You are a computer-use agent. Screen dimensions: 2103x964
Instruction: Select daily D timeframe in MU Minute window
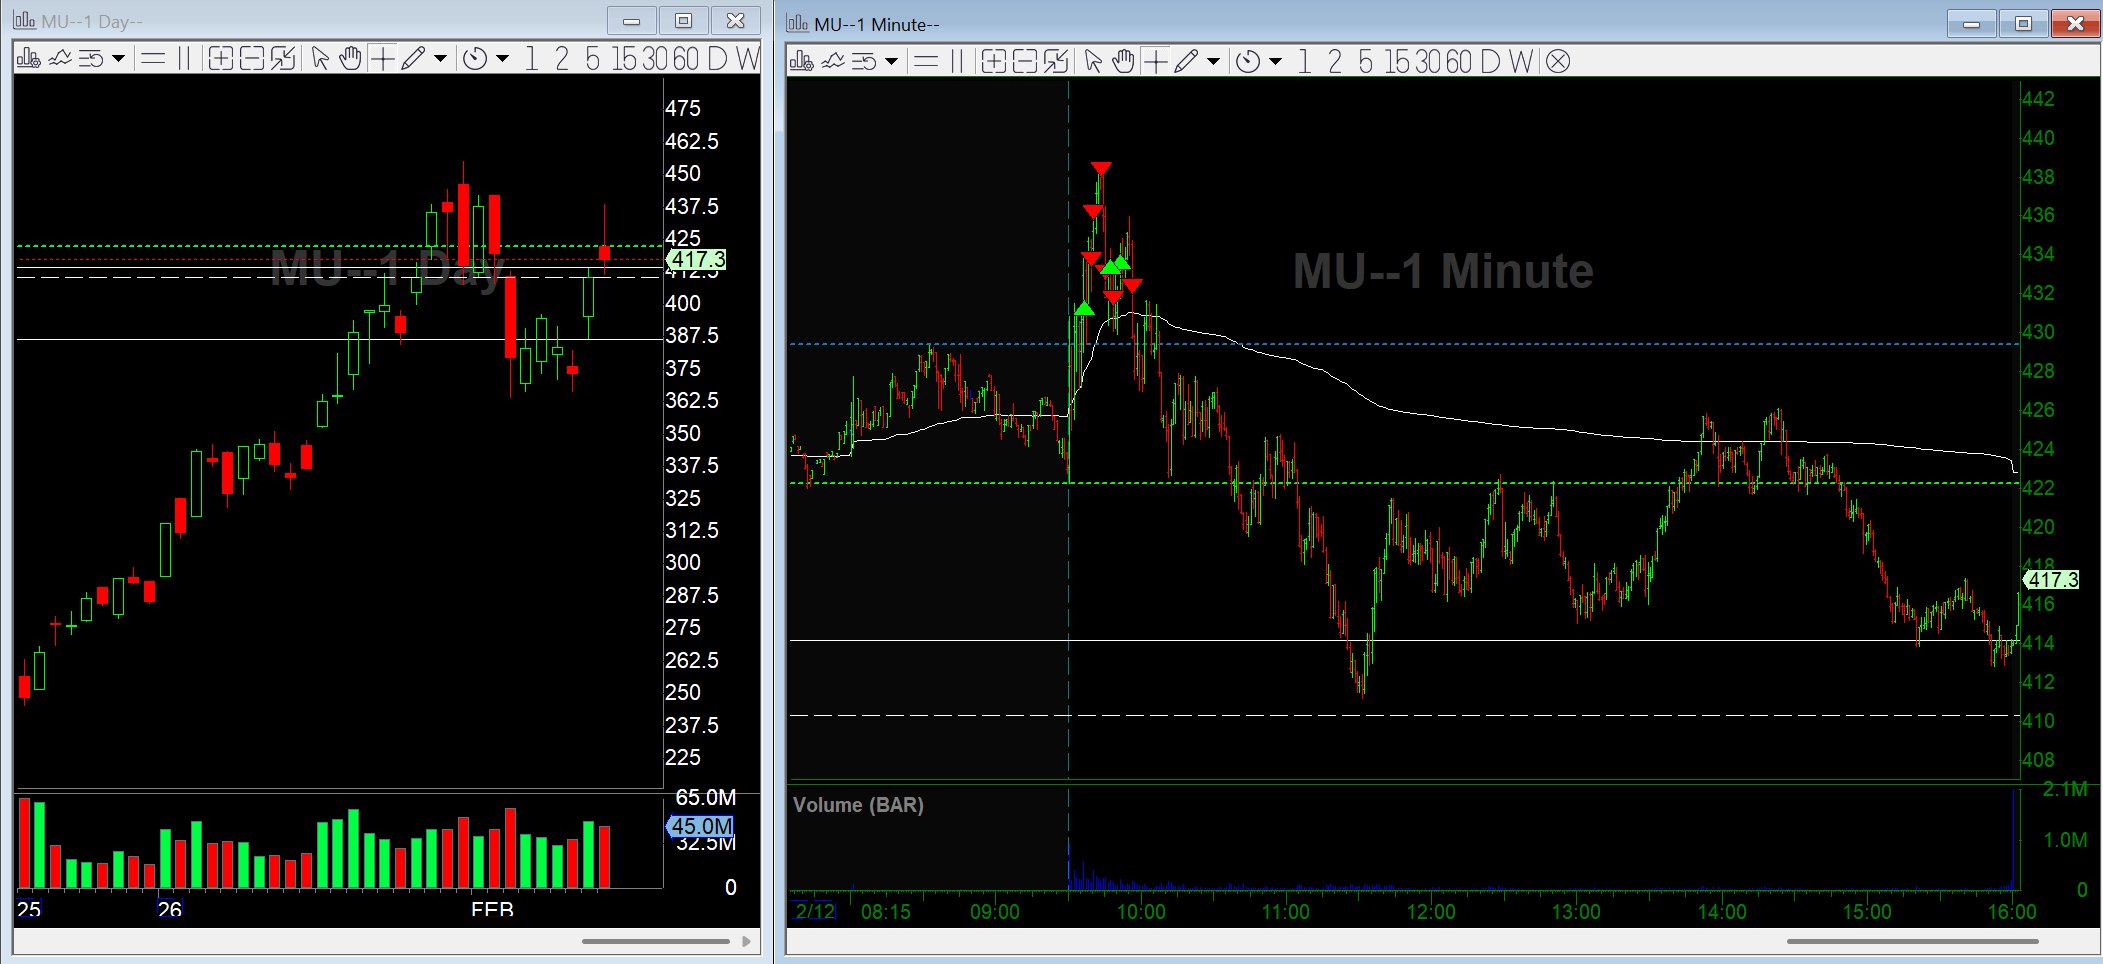1490,62
